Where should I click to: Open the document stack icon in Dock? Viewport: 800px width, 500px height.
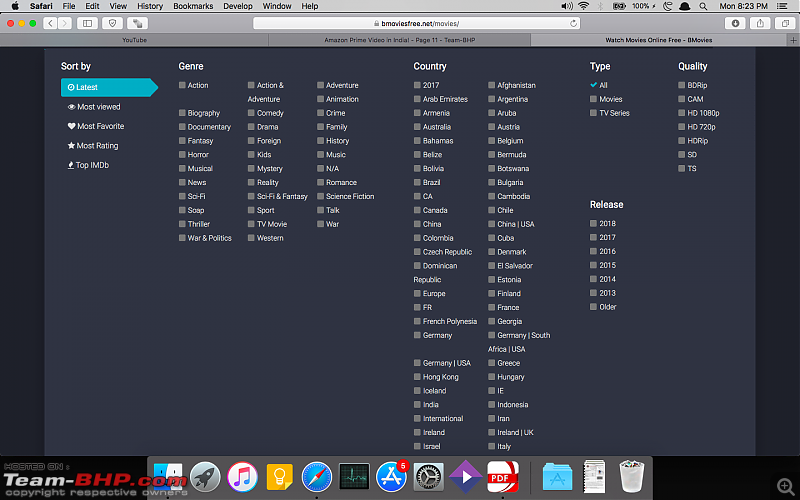(x=594, y=476)
